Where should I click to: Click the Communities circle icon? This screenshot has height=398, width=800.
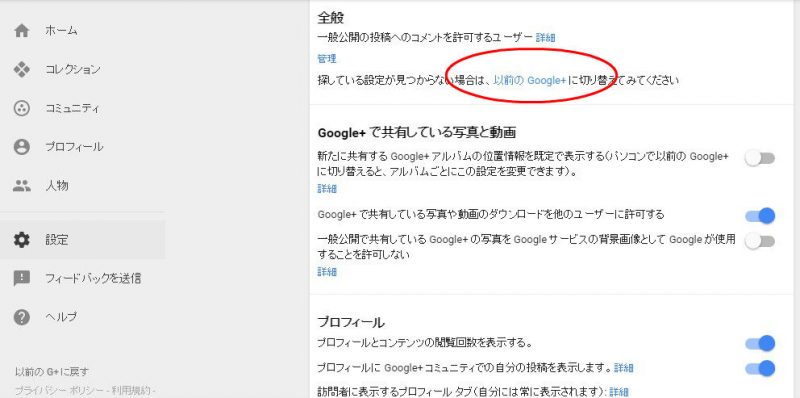tap(21, 108)
